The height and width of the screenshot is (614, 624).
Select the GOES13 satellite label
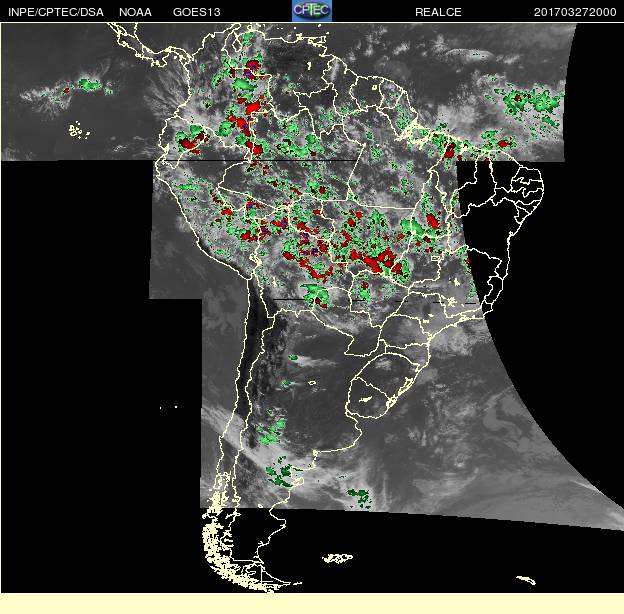pos(197,12)
